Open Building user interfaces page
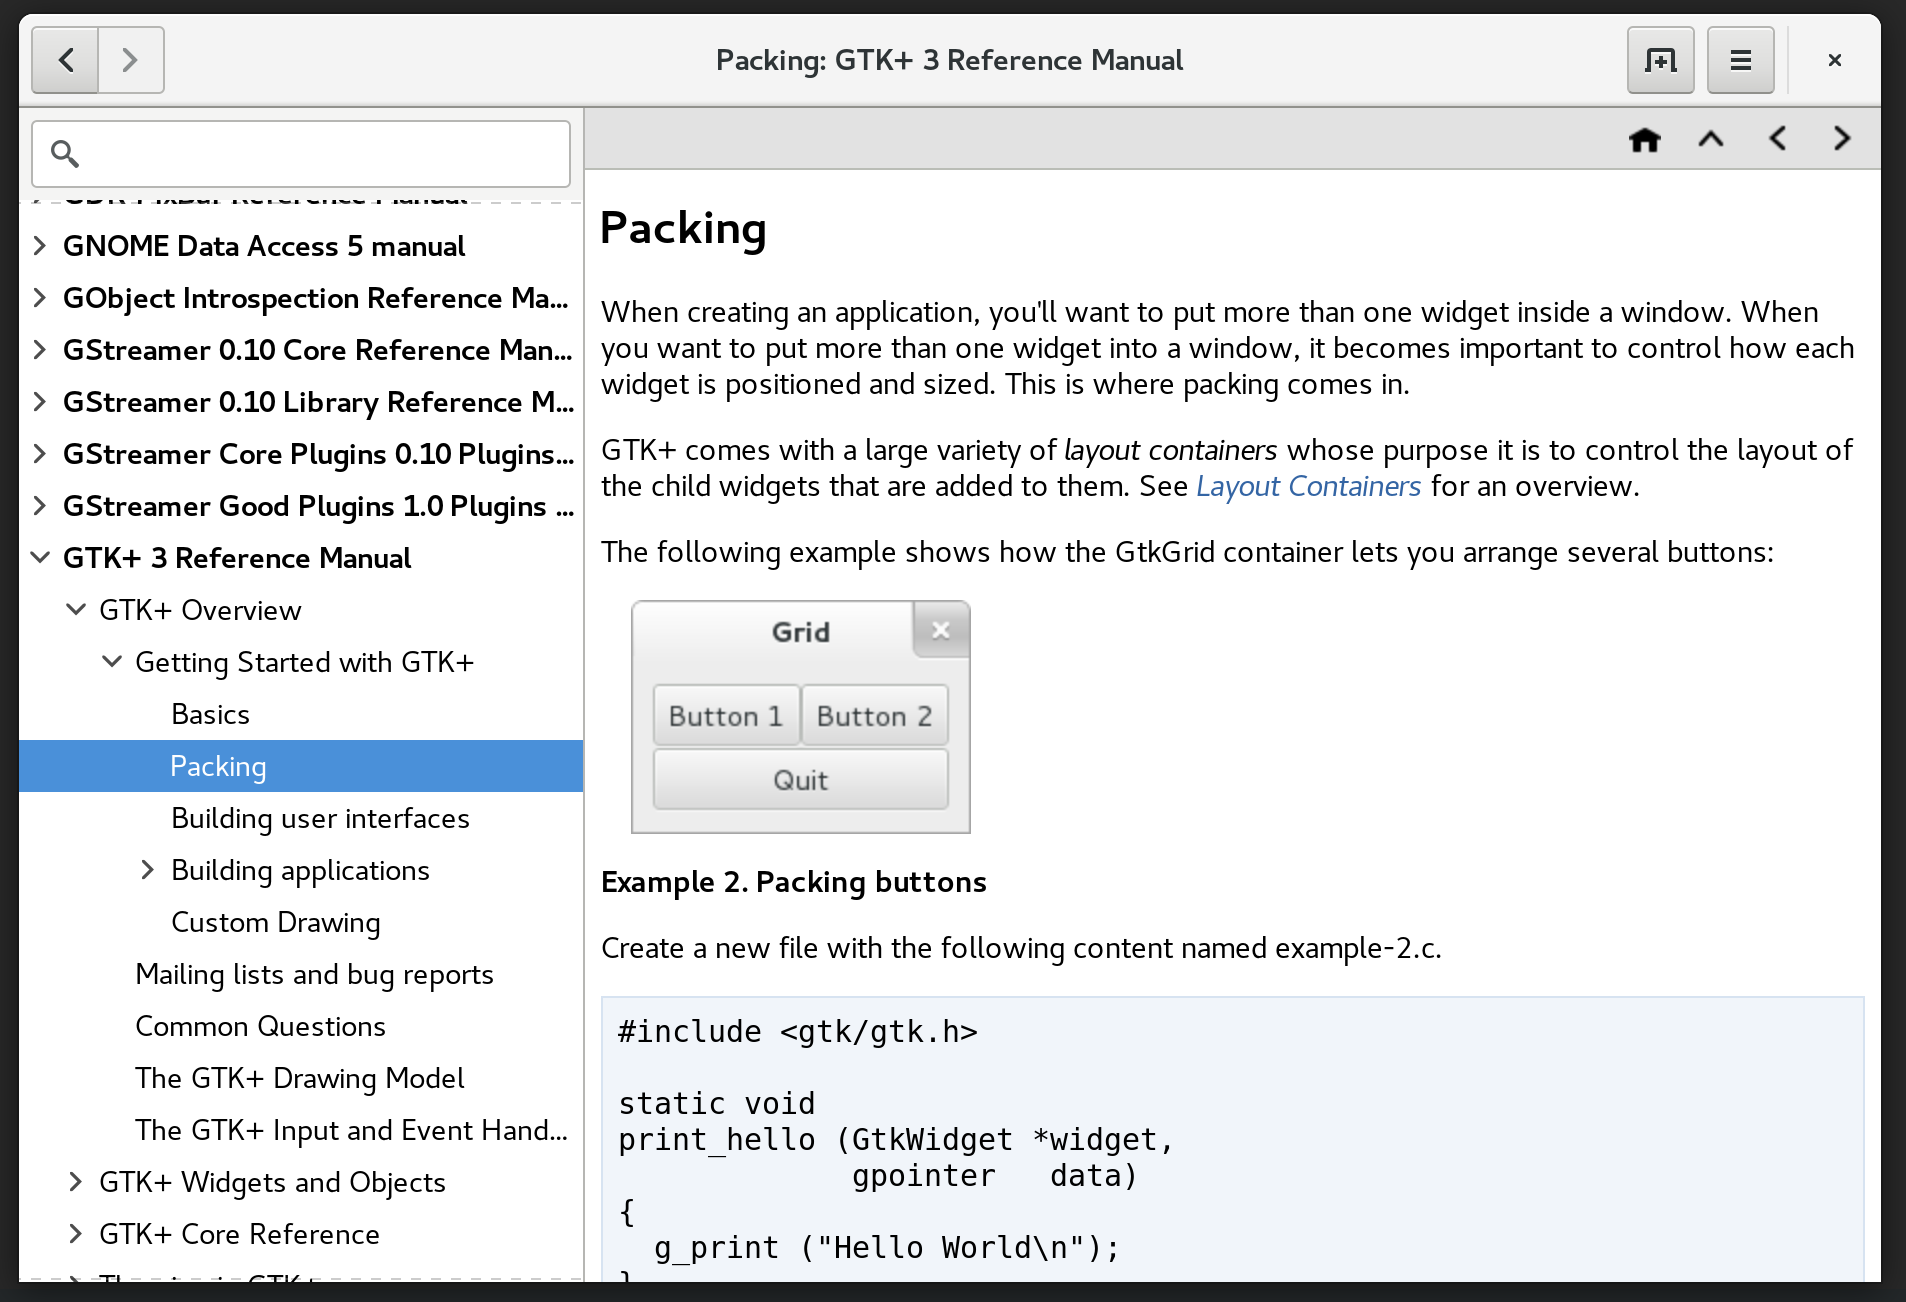Image resolution: width=1906 pixels, height=1302 pixels. [x=320, y=818]
